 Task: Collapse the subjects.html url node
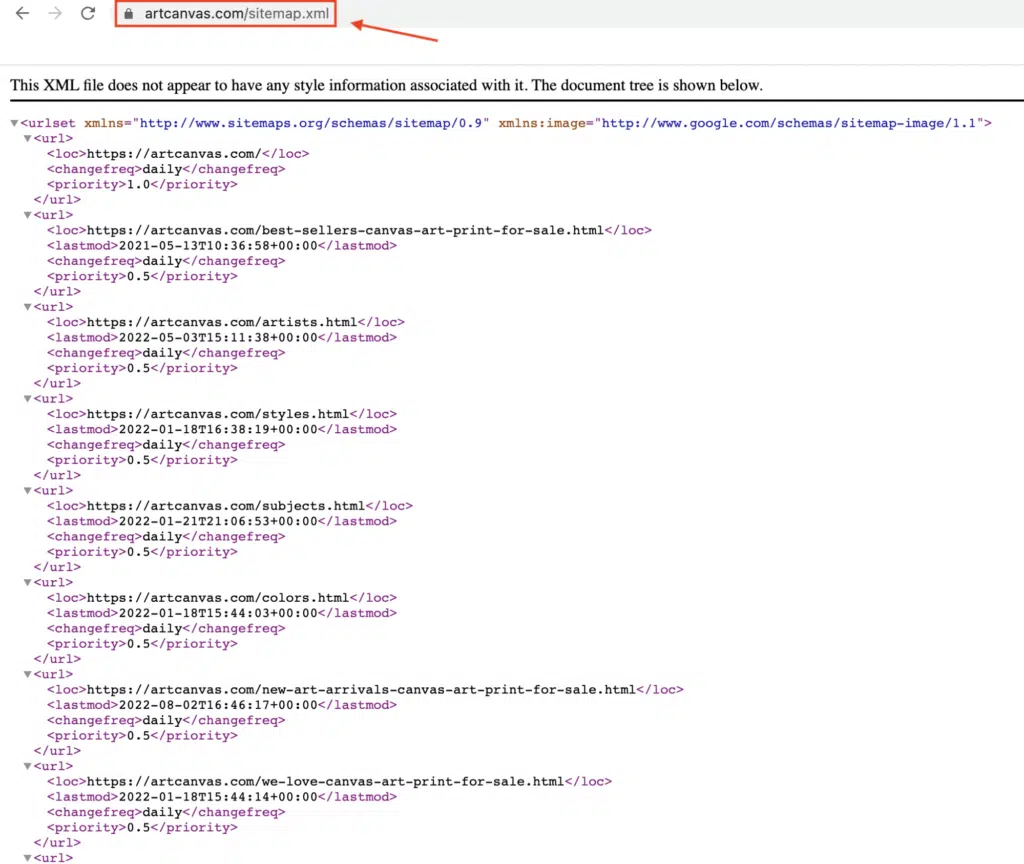[27, 490]
